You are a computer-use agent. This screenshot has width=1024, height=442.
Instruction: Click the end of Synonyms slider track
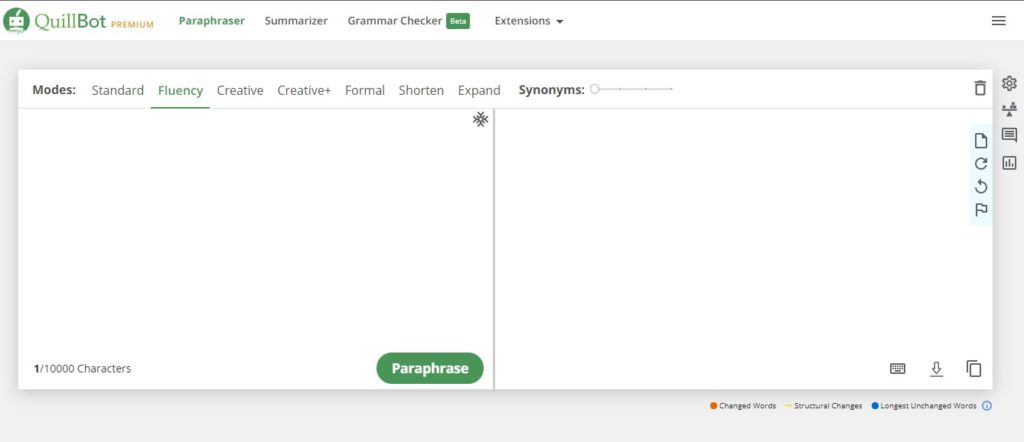pyautogui.click(x=671, y=89)
